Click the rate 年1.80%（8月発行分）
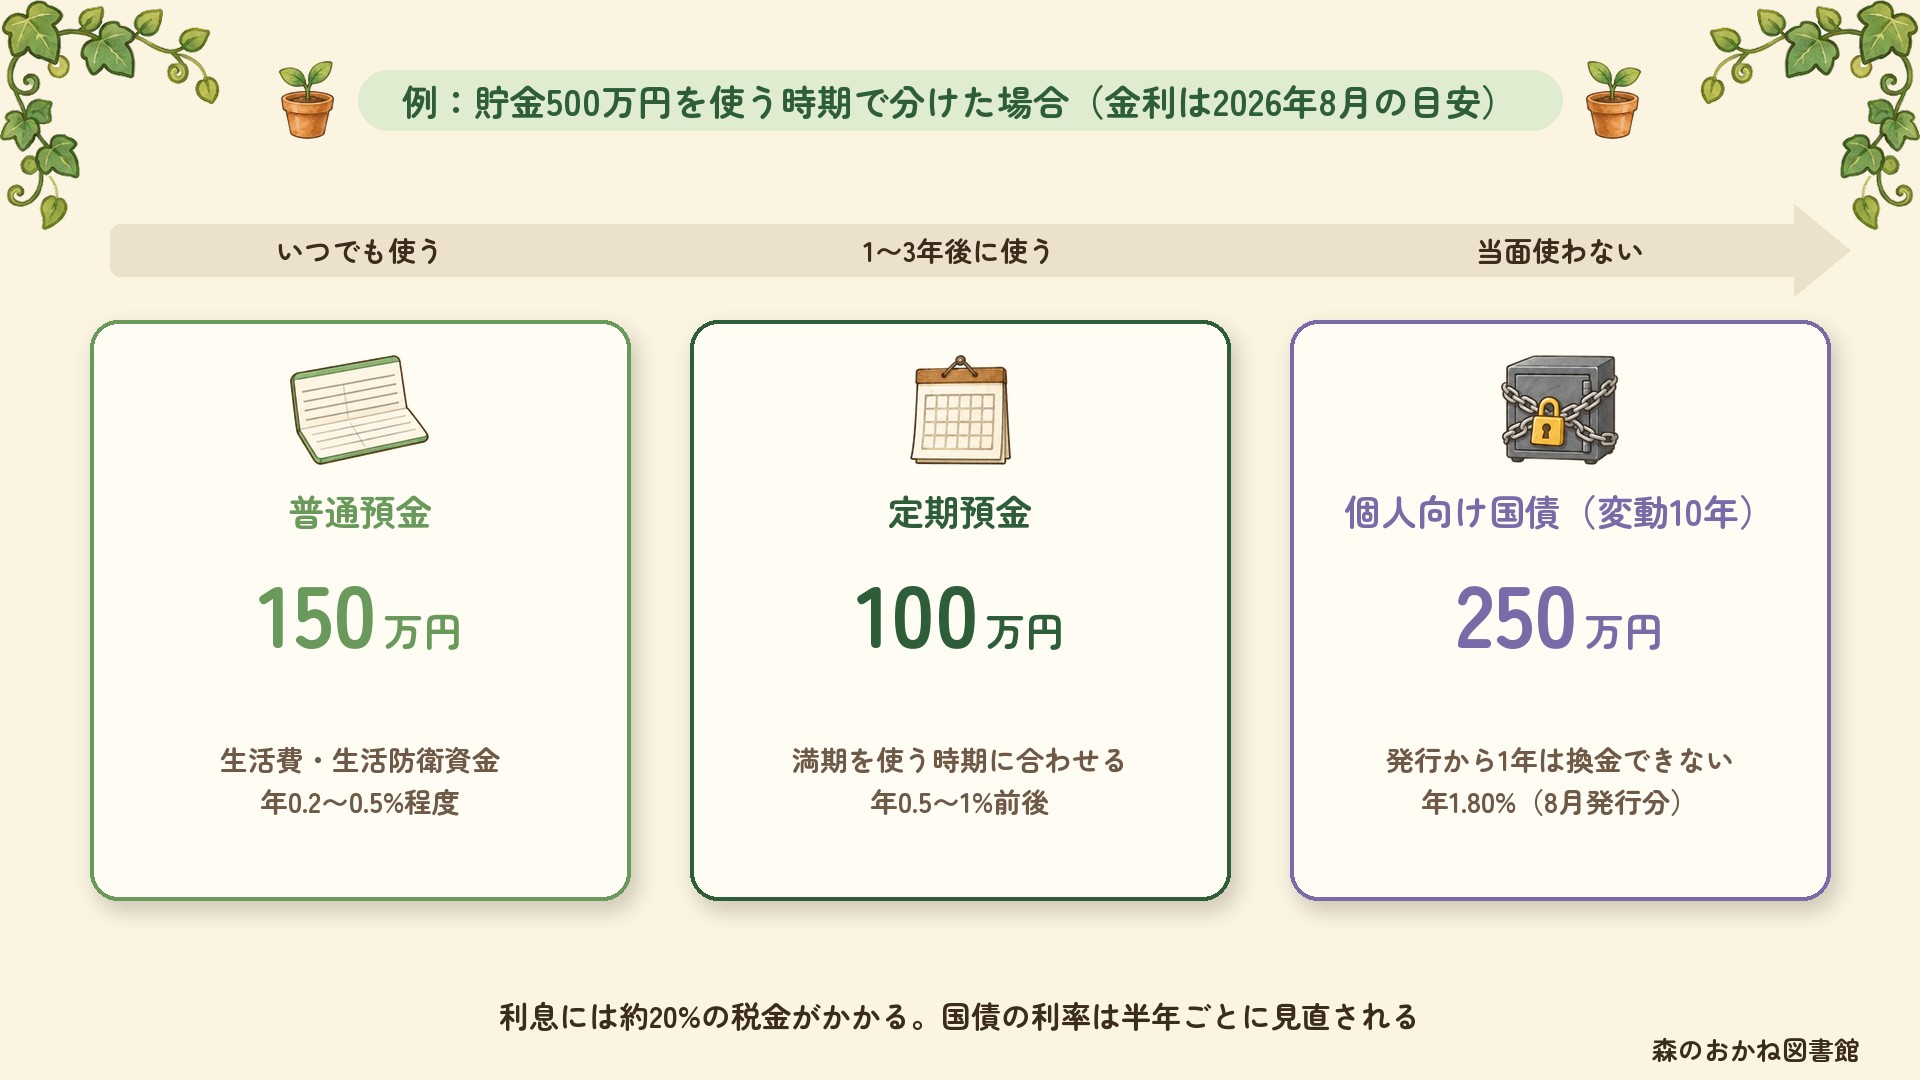The height and width of the screenshot is (1080, 1920). [x=1552, y=803]
